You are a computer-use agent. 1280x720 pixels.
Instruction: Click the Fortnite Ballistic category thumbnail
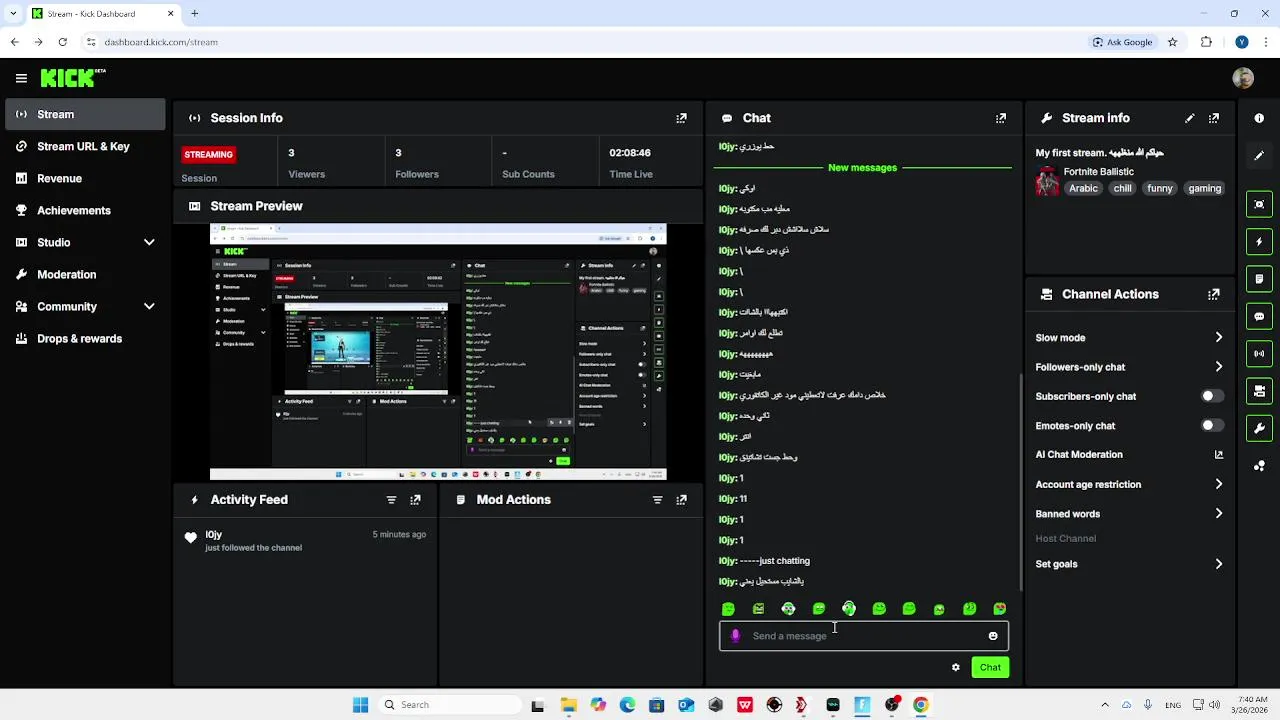1047,181
